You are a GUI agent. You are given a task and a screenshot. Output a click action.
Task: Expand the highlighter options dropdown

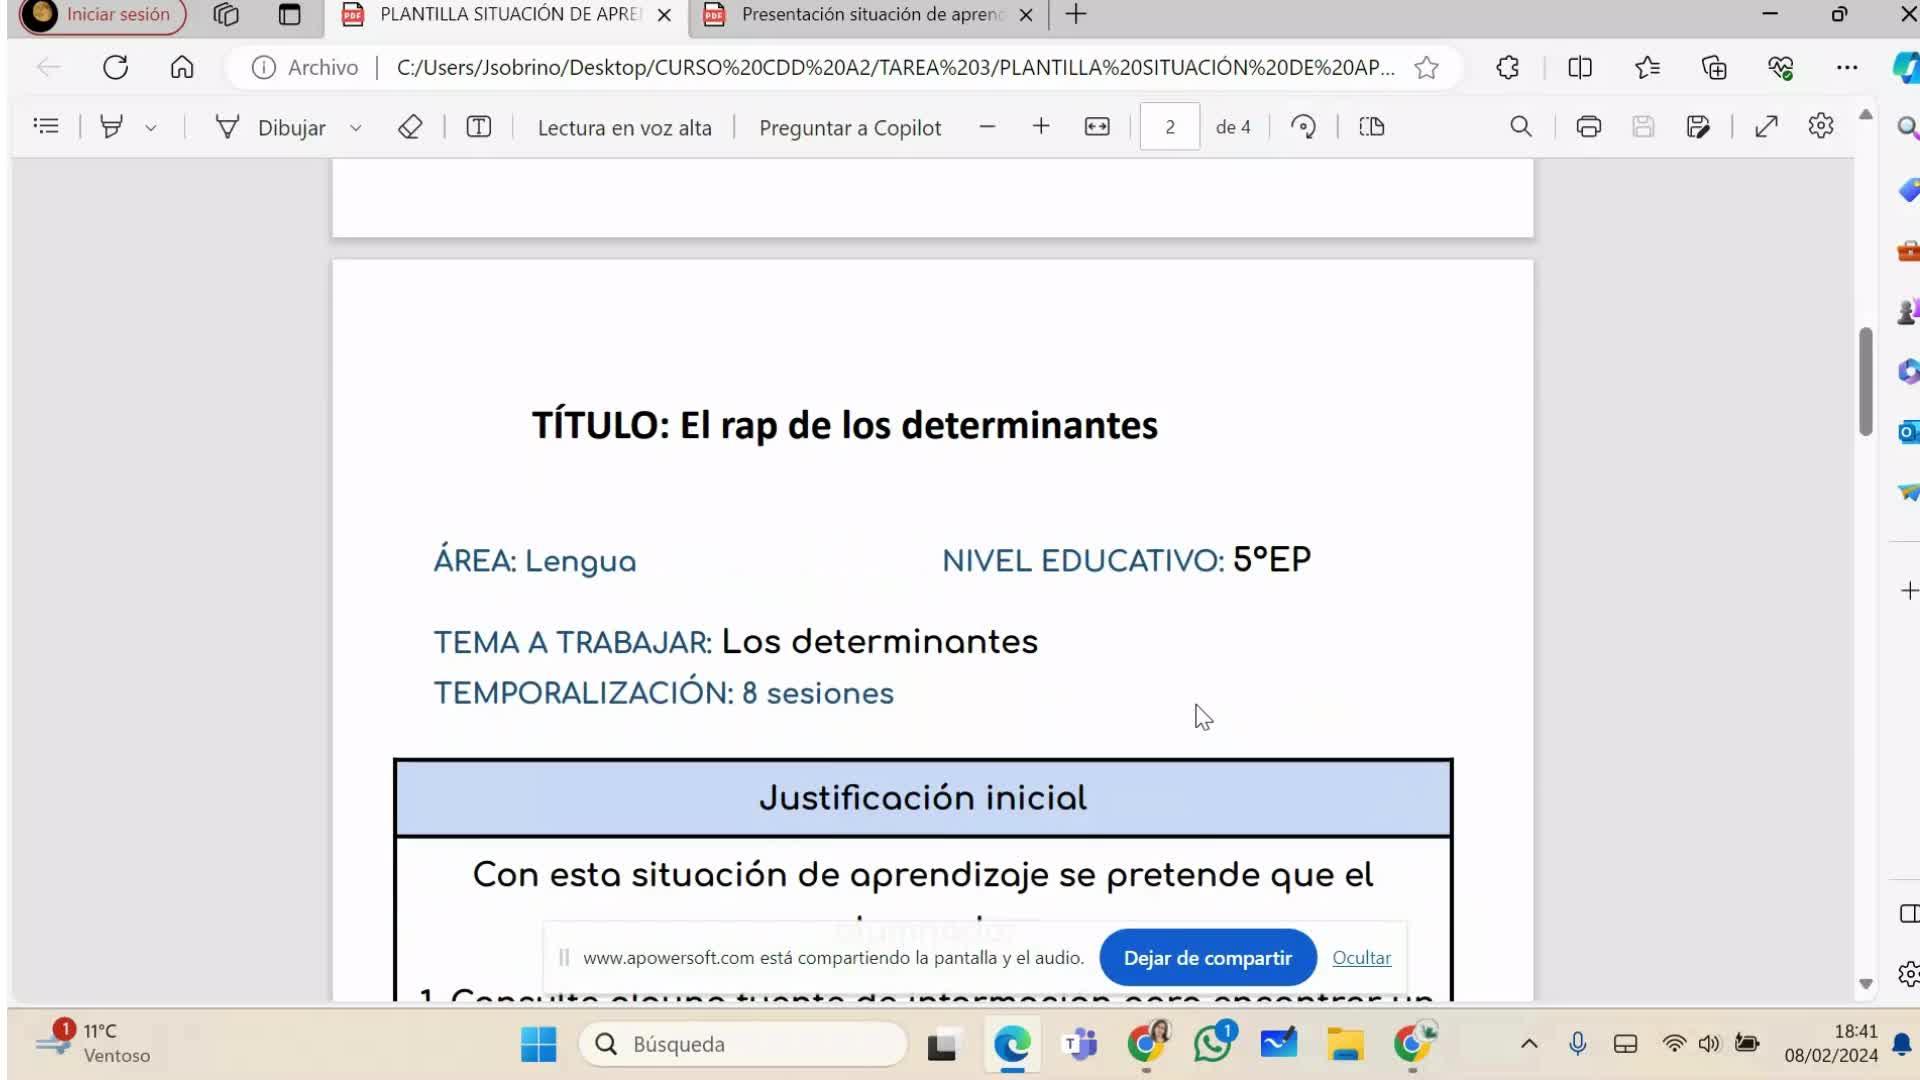click(151, 128)
